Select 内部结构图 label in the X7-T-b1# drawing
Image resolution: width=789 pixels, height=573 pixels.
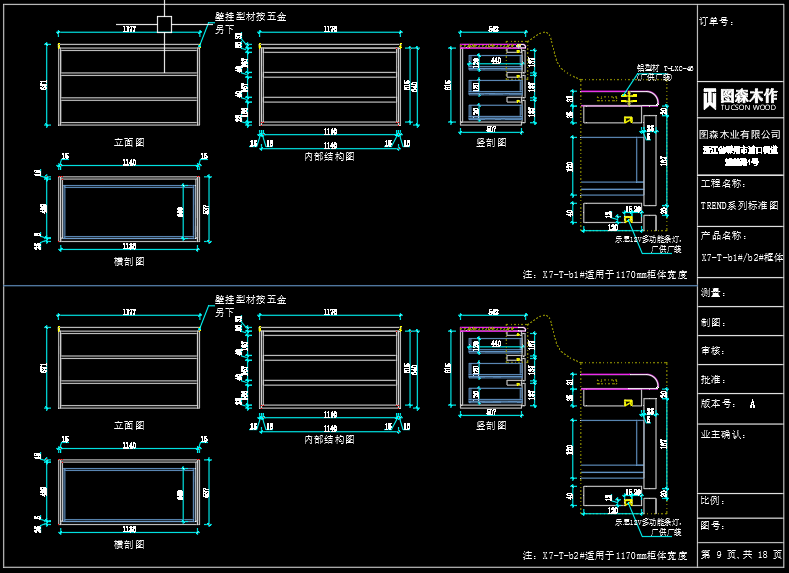[330, 156]
